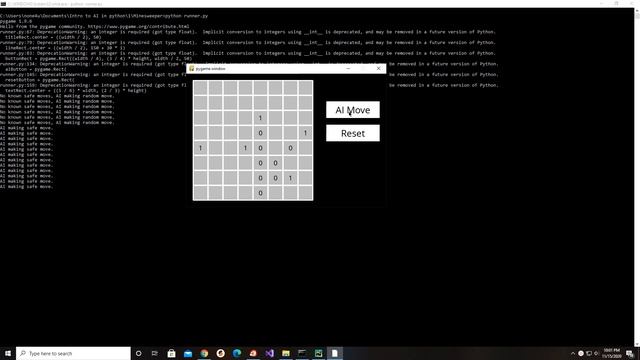Open the network icon in the system tray
640x360 pixels.
[x=589, y=353]
